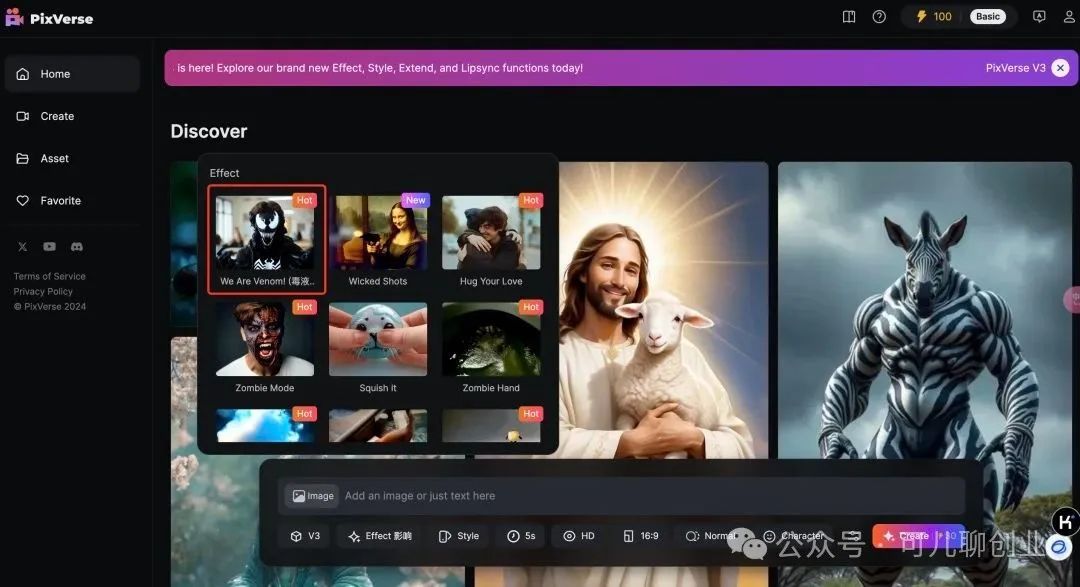This screenshot has height=587, width=1080.
Task: Select the 16:9 aspect ratio option
Action: (x=641, y=536)
